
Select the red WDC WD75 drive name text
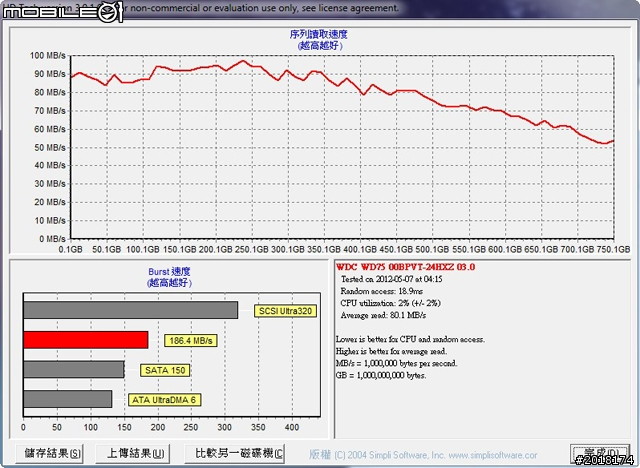(x=405, y=267)
